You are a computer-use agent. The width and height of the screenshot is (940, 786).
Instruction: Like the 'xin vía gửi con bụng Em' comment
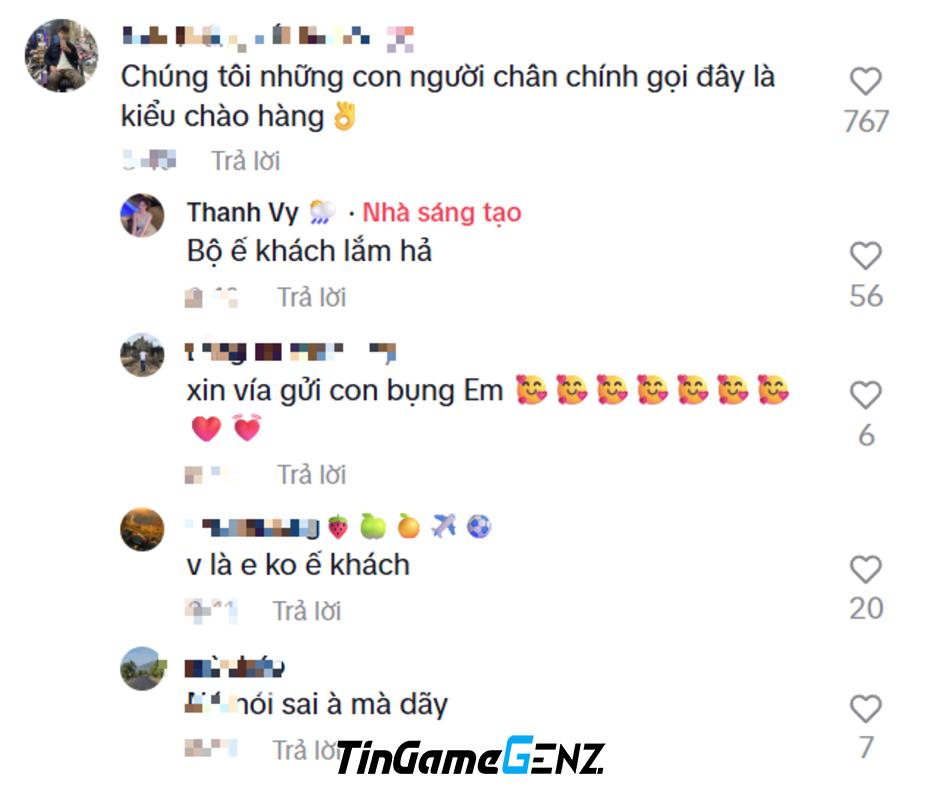866,396
